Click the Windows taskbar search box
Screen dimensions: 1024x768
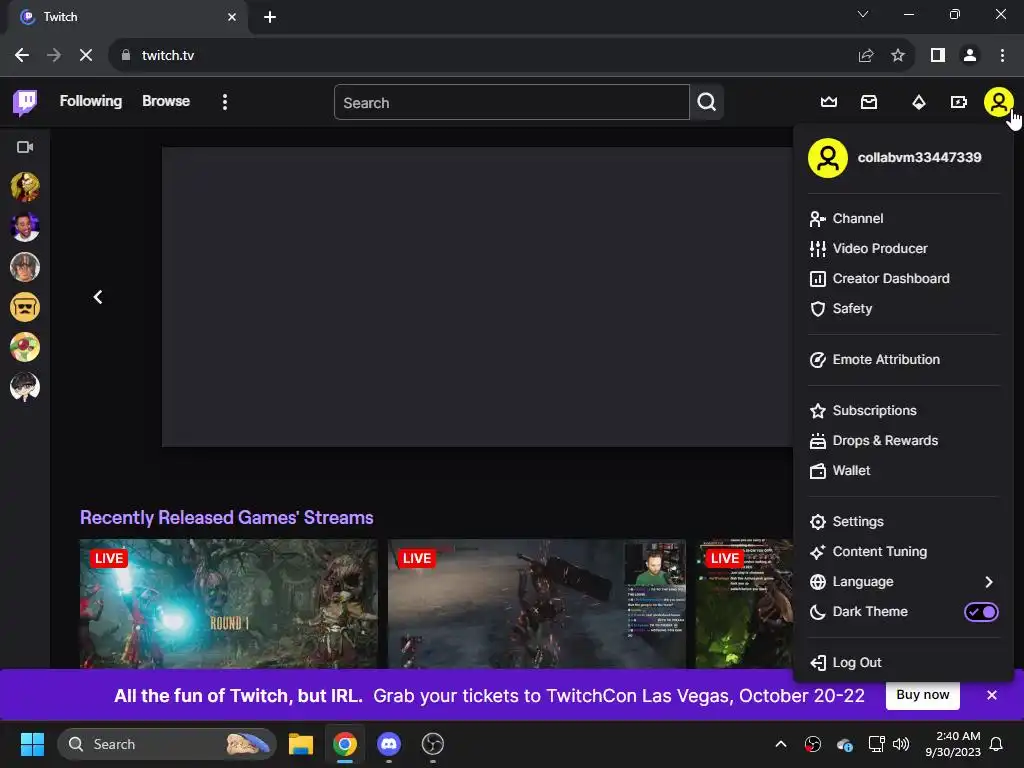pyautogui.click(x=167, y=744)
